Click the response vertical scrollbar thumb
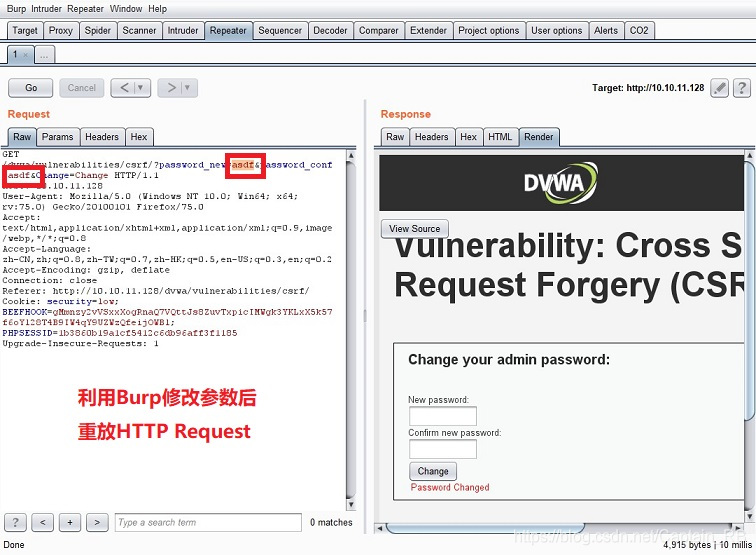This screenshot has height=555, width=756. [x=749, y=289]
